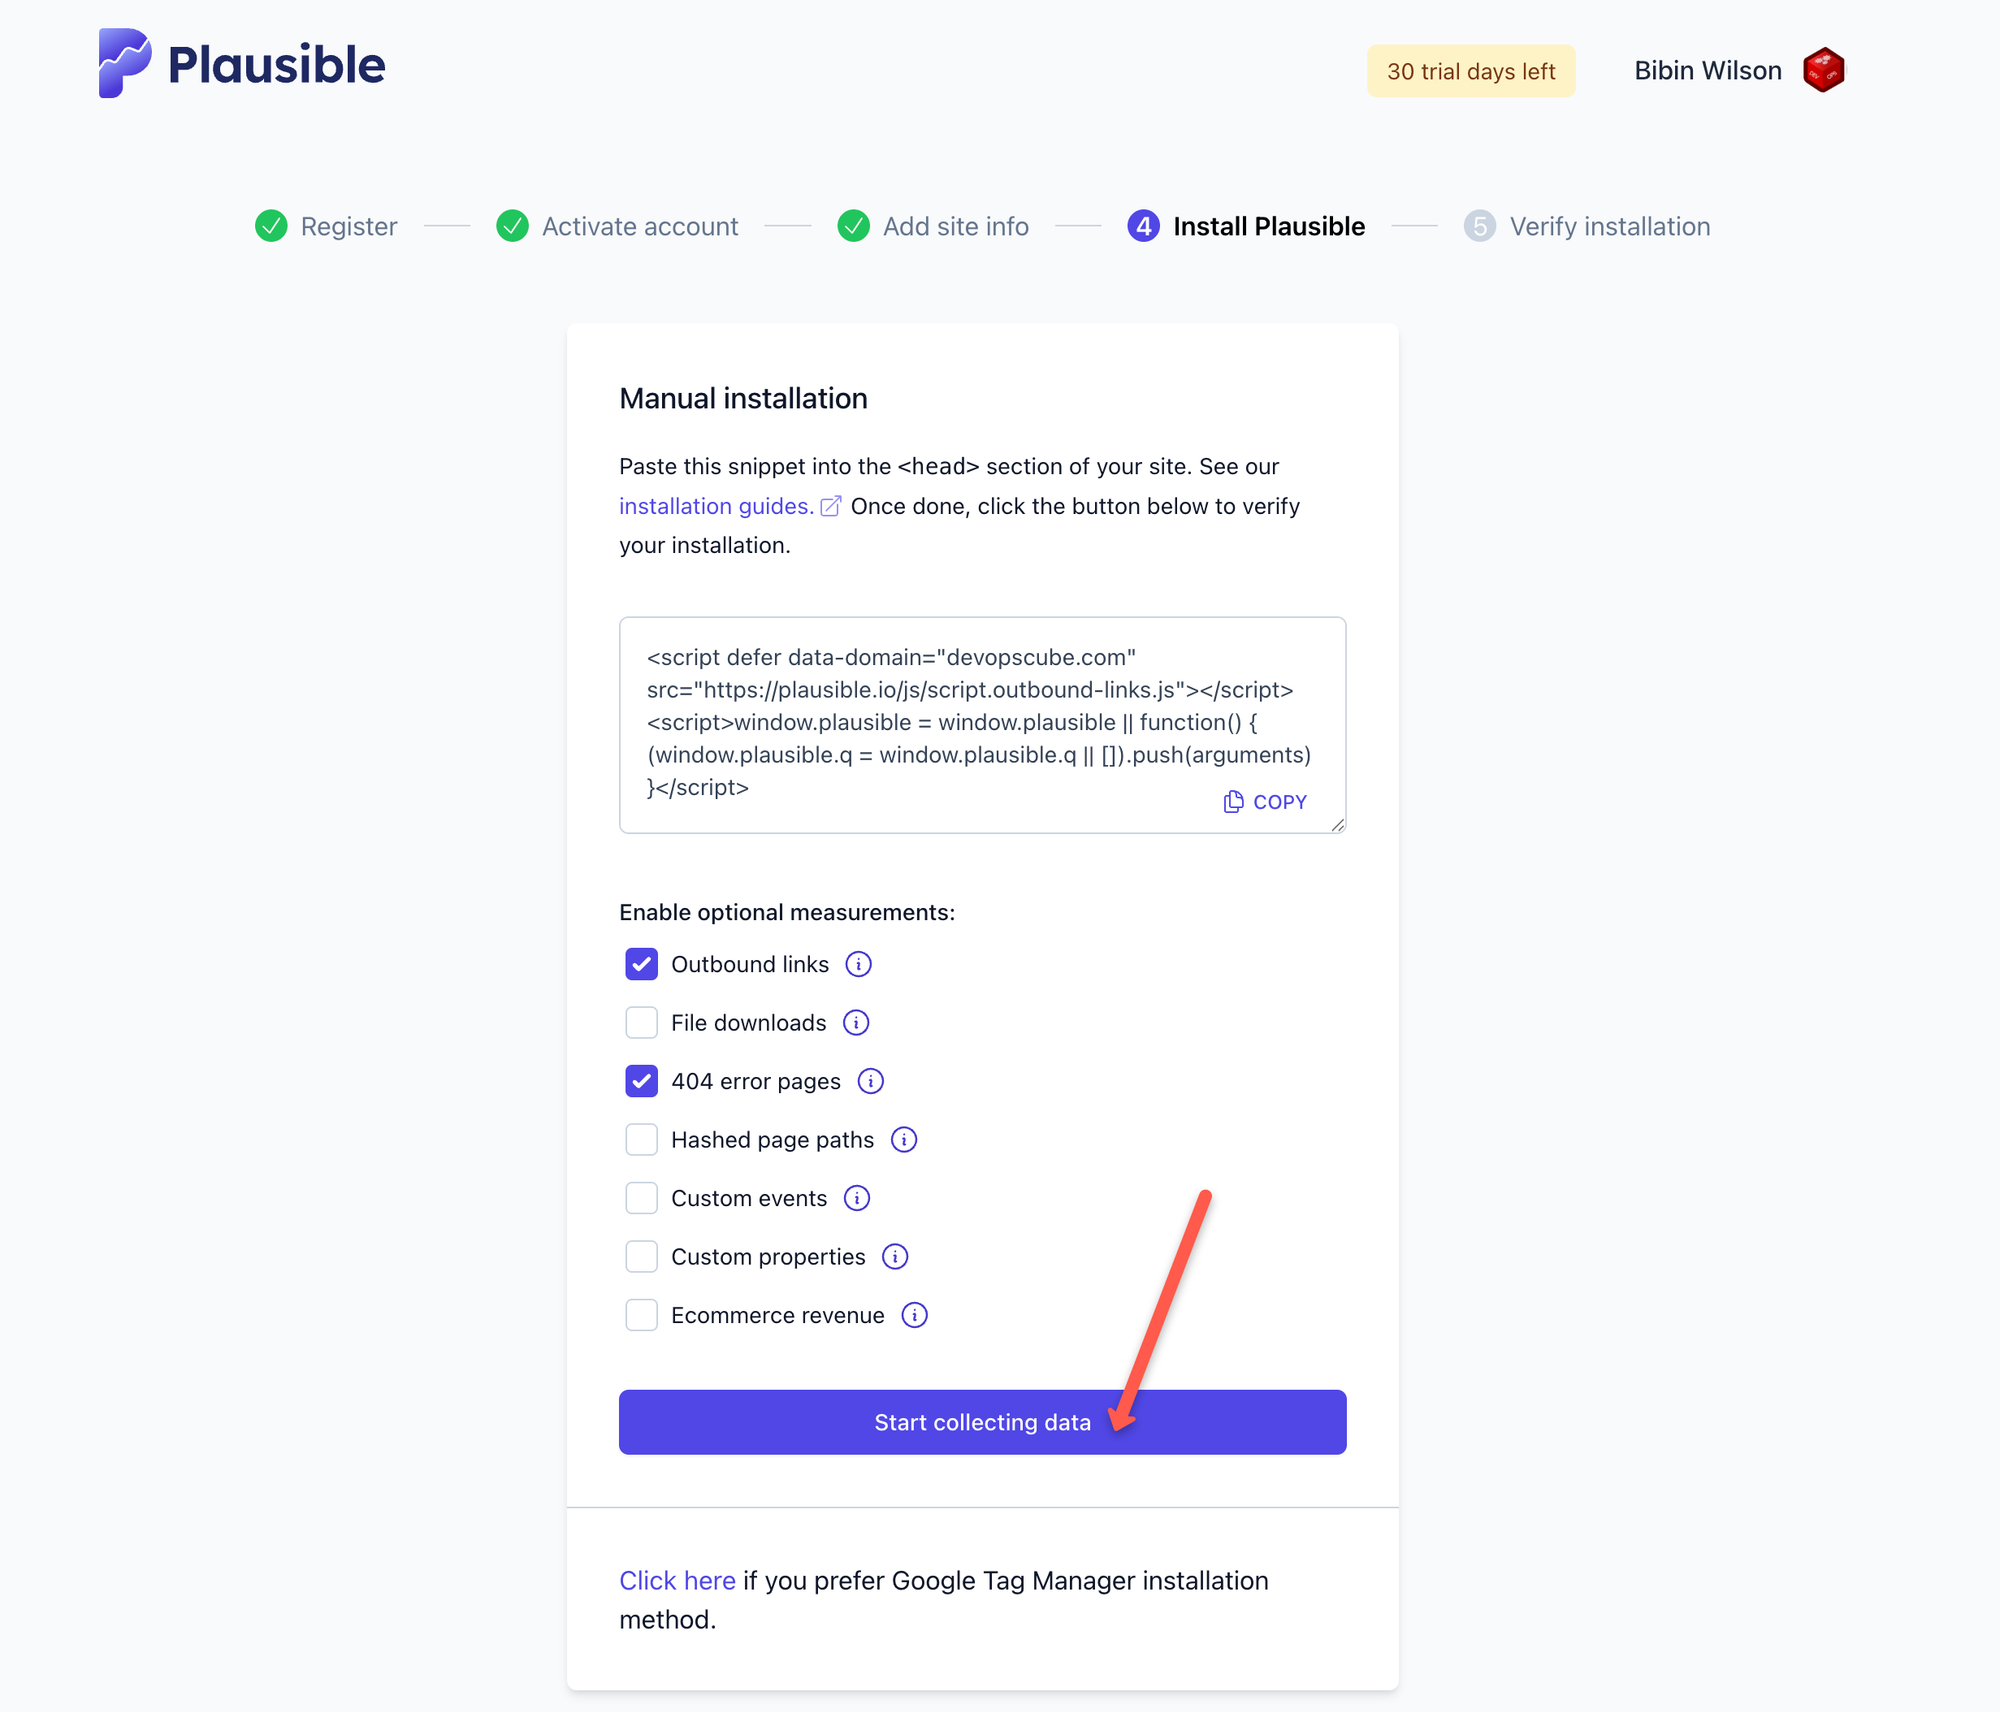Image resolution: width=2000 pixels, height=1712 pixels.
Task: Open the info tooltip for File downloads
Action: [856, 1022]
